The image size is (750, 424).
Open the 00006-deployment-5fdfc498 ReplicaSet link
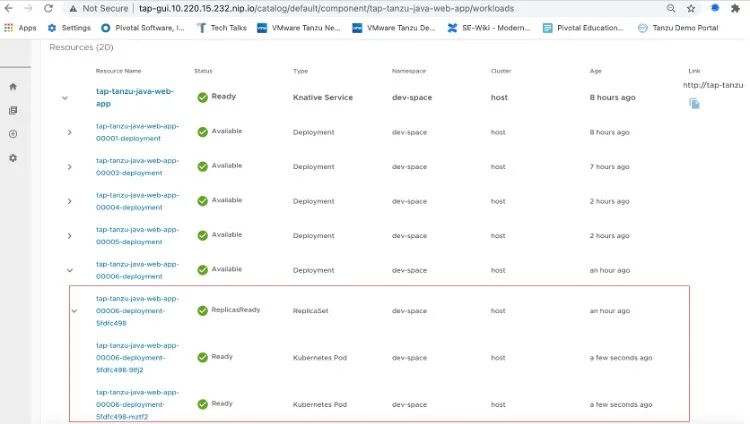(137, 311)
